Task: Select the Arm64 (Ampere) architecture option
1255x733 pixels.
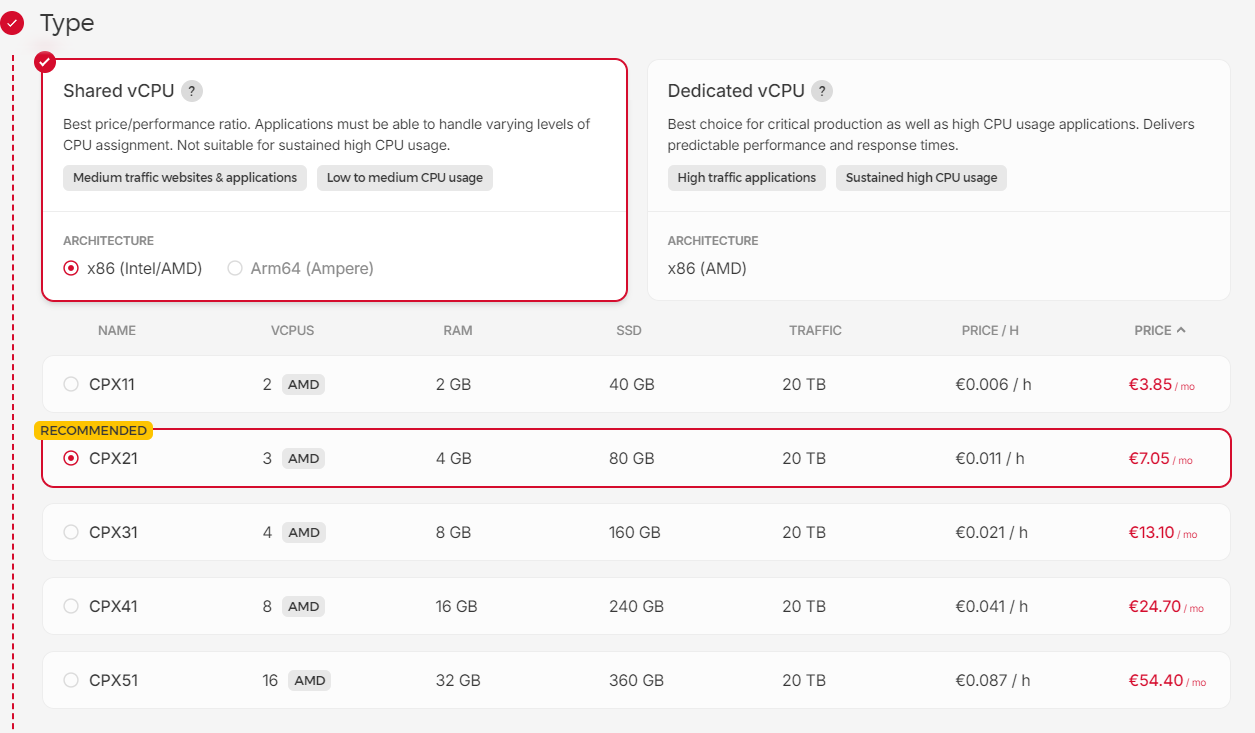Action: click(235, 268)
